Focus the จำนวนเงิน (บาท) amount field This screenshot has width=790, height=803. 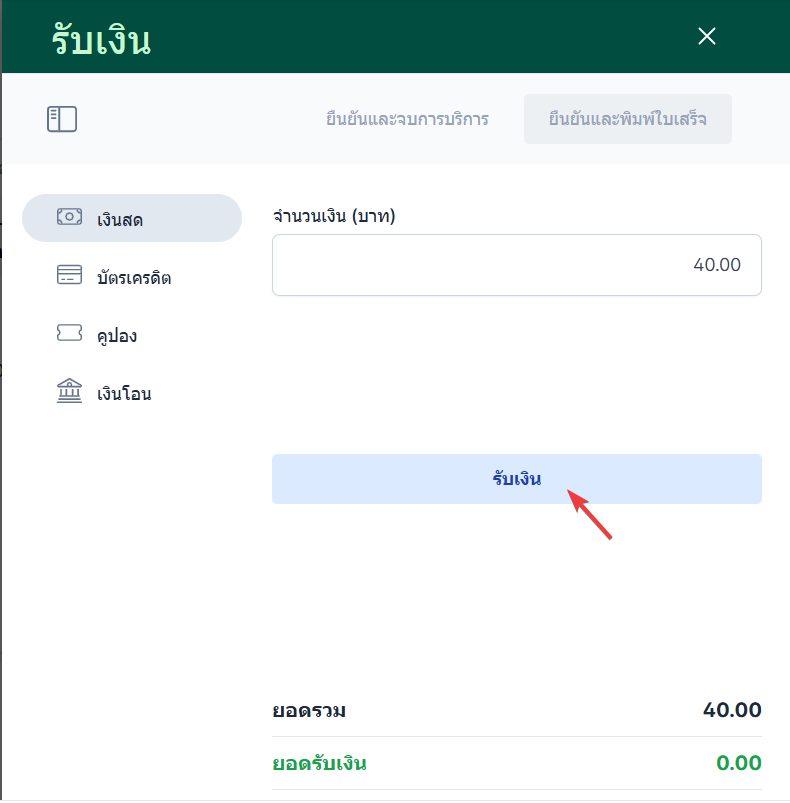pyautogui.click(x=517, y=265)
